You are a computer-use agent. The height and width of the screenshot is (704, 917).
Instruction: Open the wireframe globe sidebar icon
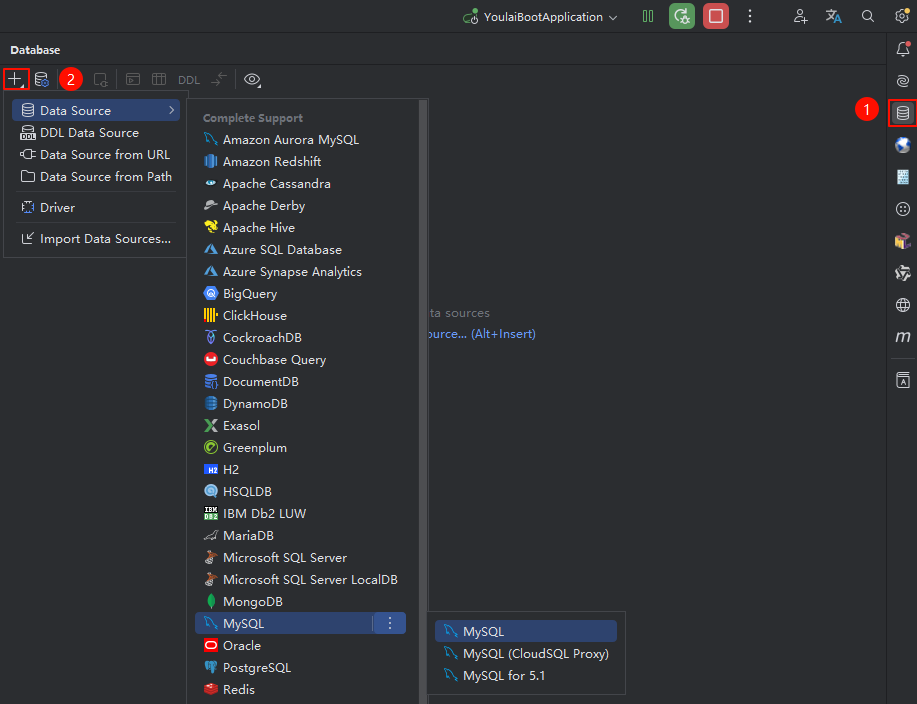click(903, 305)
